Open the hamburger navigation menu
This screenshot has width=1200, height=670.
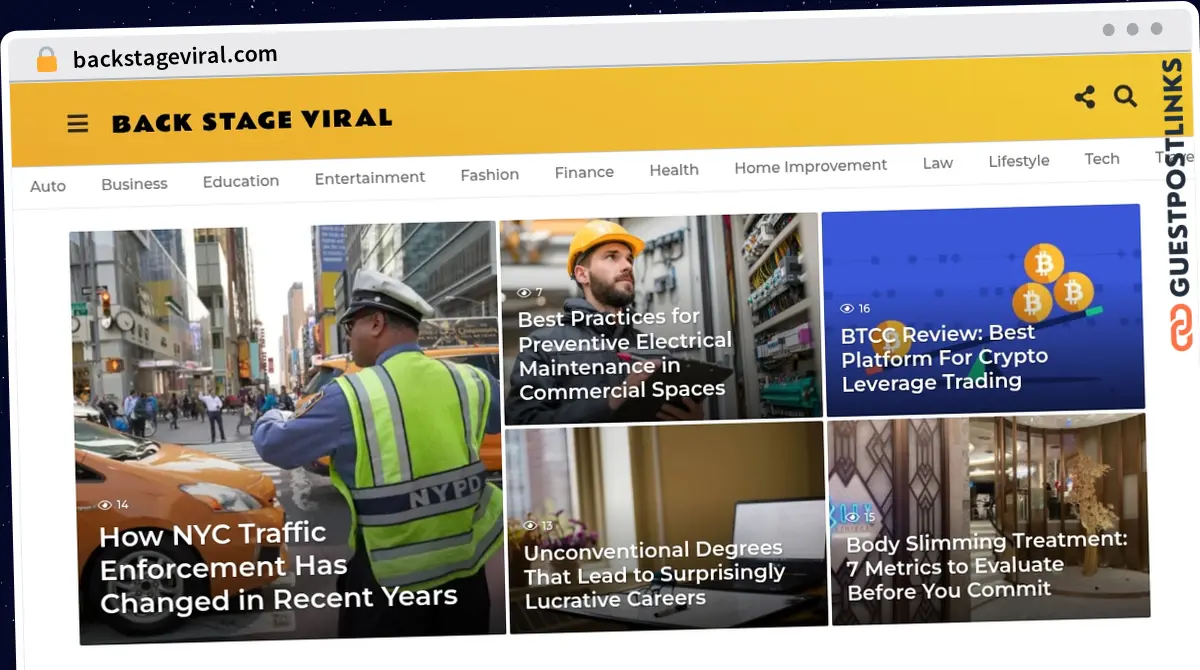77,123
